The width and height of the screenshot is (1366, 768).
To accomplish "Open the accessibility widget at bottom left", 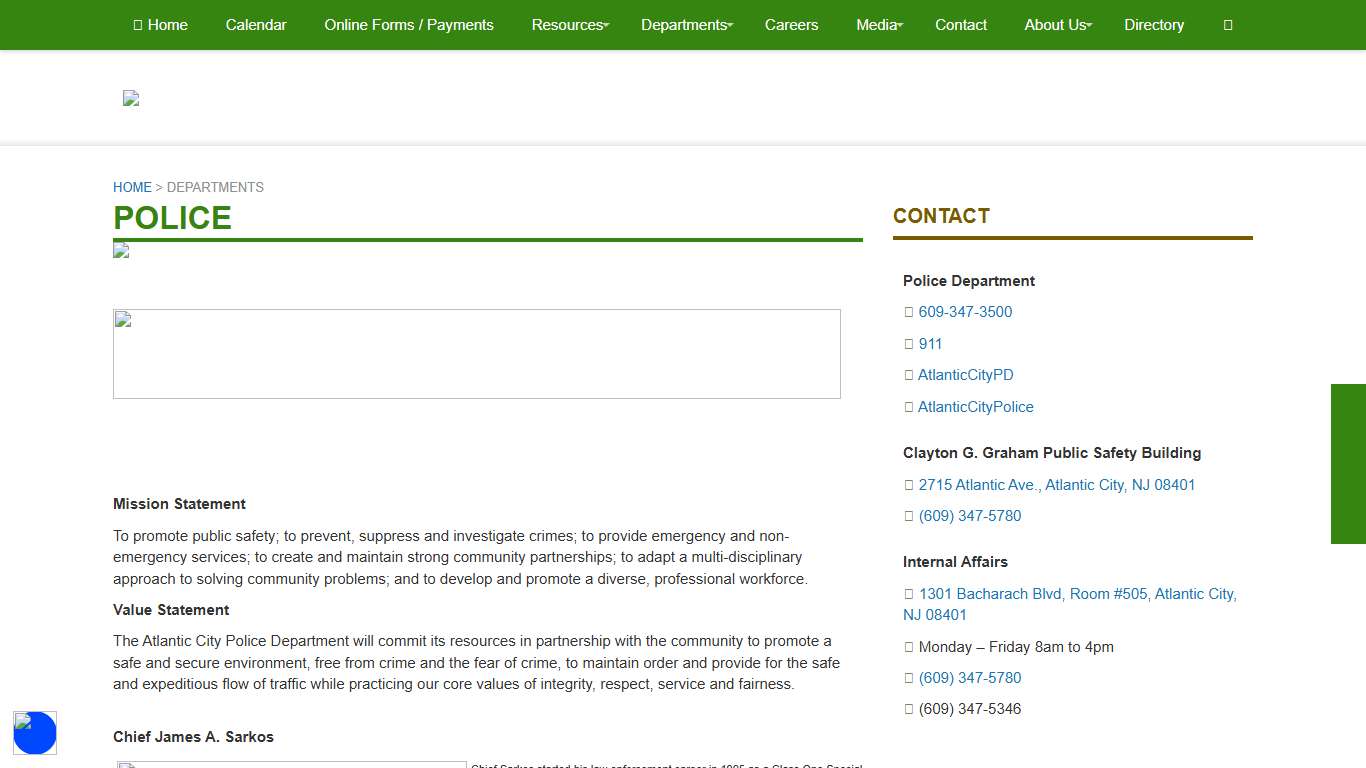I will coord(35,733).
